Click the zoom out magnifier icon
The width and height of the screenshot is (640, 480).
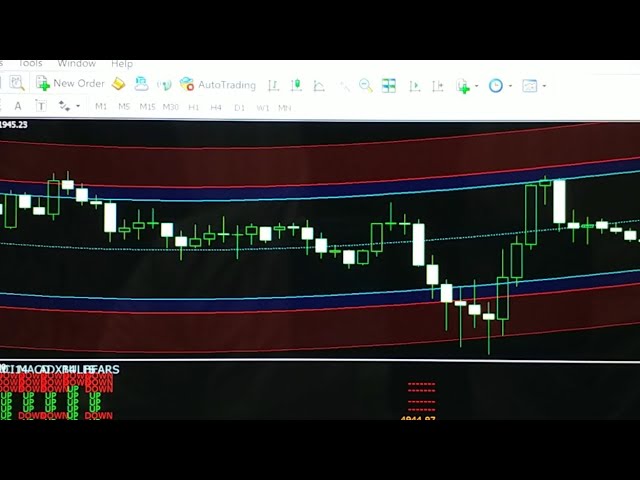[366, 86]
